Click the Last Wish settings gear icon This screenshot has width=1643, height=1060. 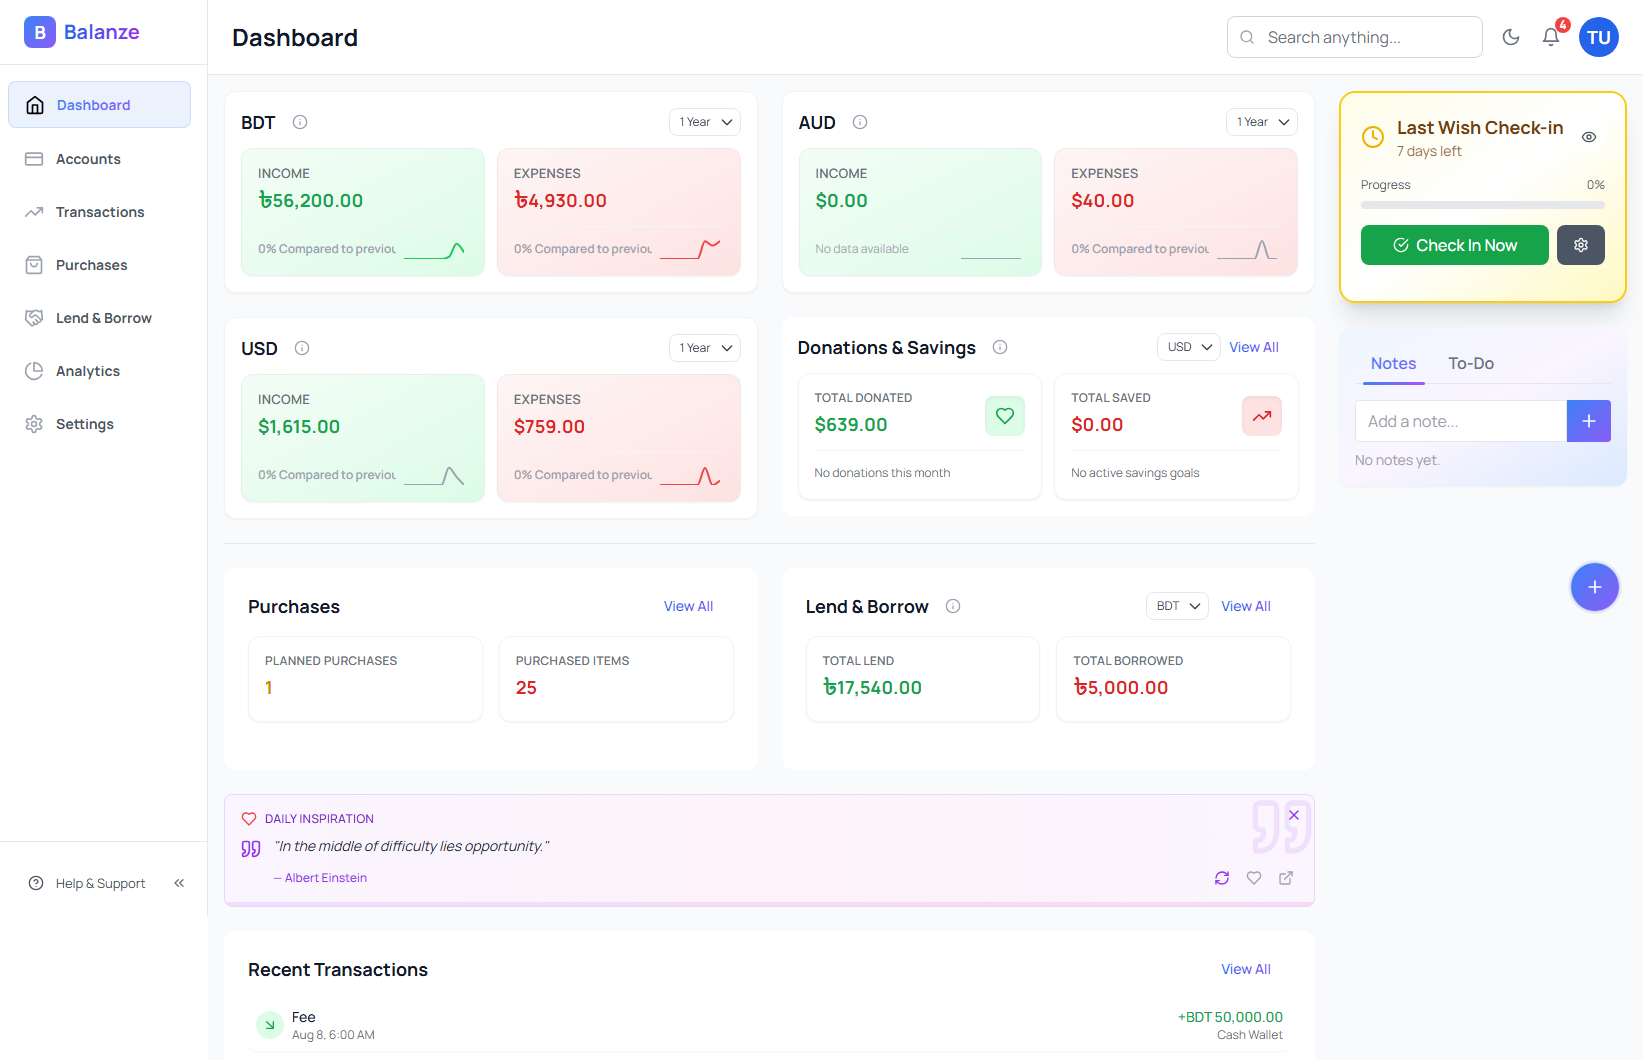1580,245
